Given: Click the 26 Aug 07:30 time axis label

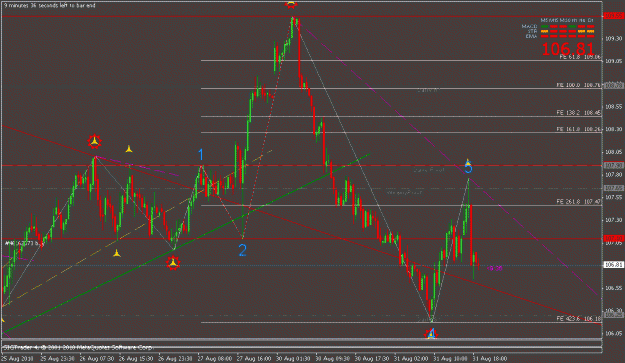Looking at the screenshot, I should (97, 359).
